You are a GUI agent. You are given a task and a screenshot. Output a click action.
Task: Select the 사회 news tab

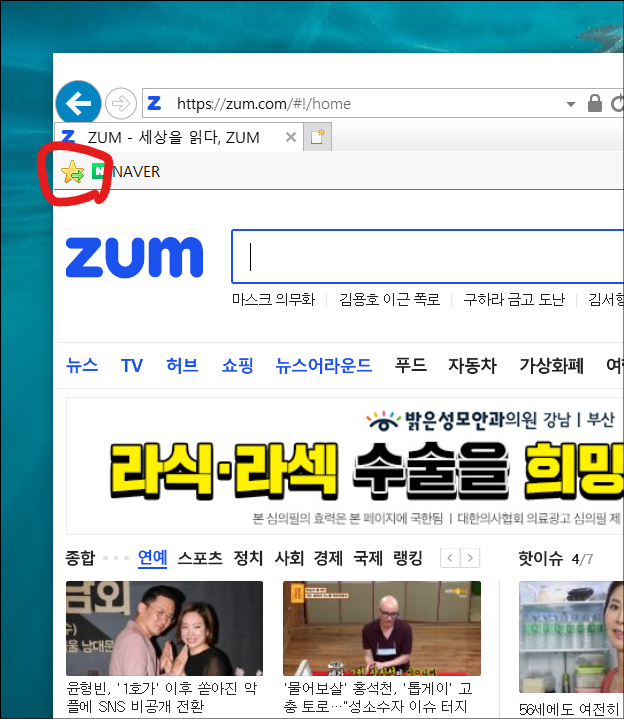[x=289, y=558]
